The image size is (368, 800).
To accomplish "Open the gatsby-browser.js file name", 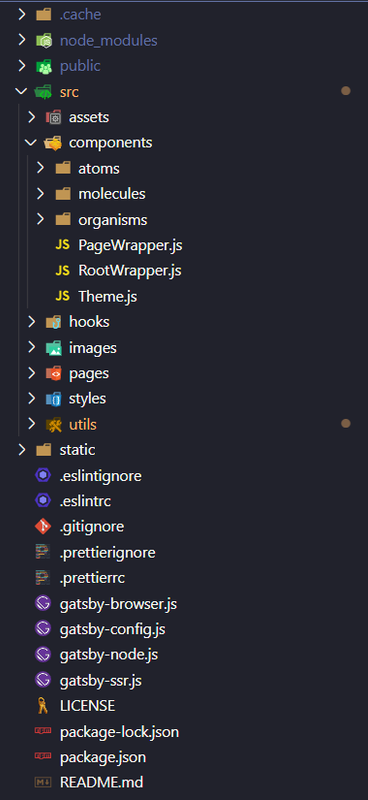I will [118, 604].
